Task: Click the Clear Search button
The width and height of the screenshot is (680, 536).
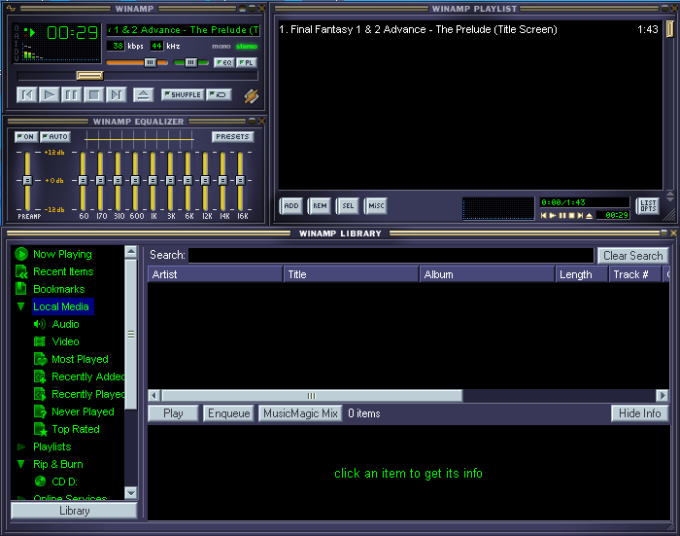Action: (633, 255)
